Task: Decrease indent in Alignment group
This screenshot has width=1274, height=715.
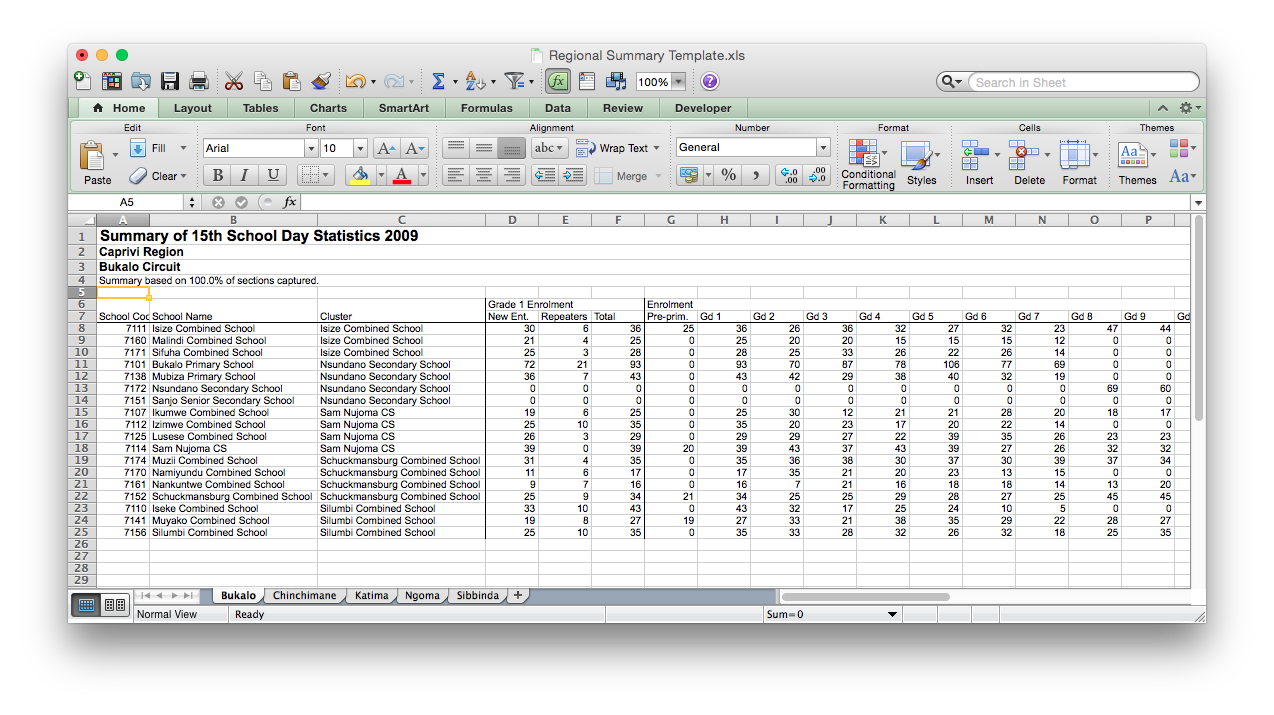Action: 545,175
